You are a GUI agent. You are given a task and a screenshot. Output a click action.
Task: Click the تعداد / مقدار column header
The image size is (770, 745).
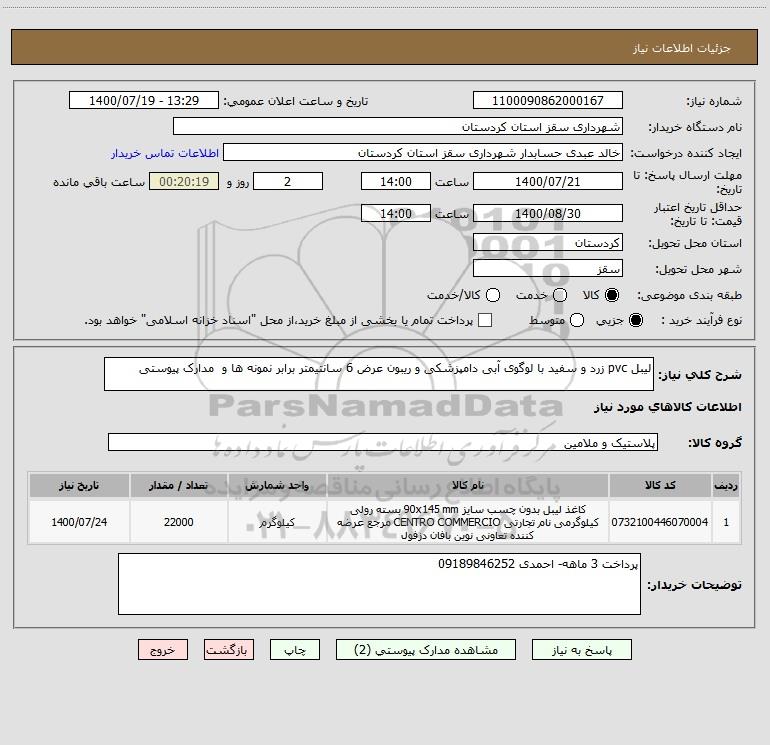click(x=178, y=485)
